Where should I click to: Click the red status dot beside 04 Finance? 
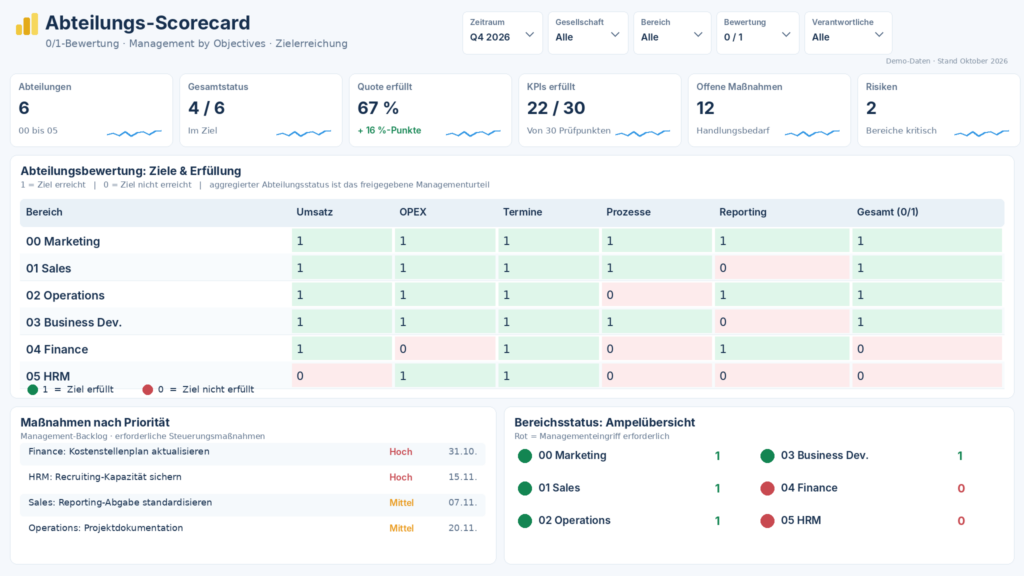(767, 488)
